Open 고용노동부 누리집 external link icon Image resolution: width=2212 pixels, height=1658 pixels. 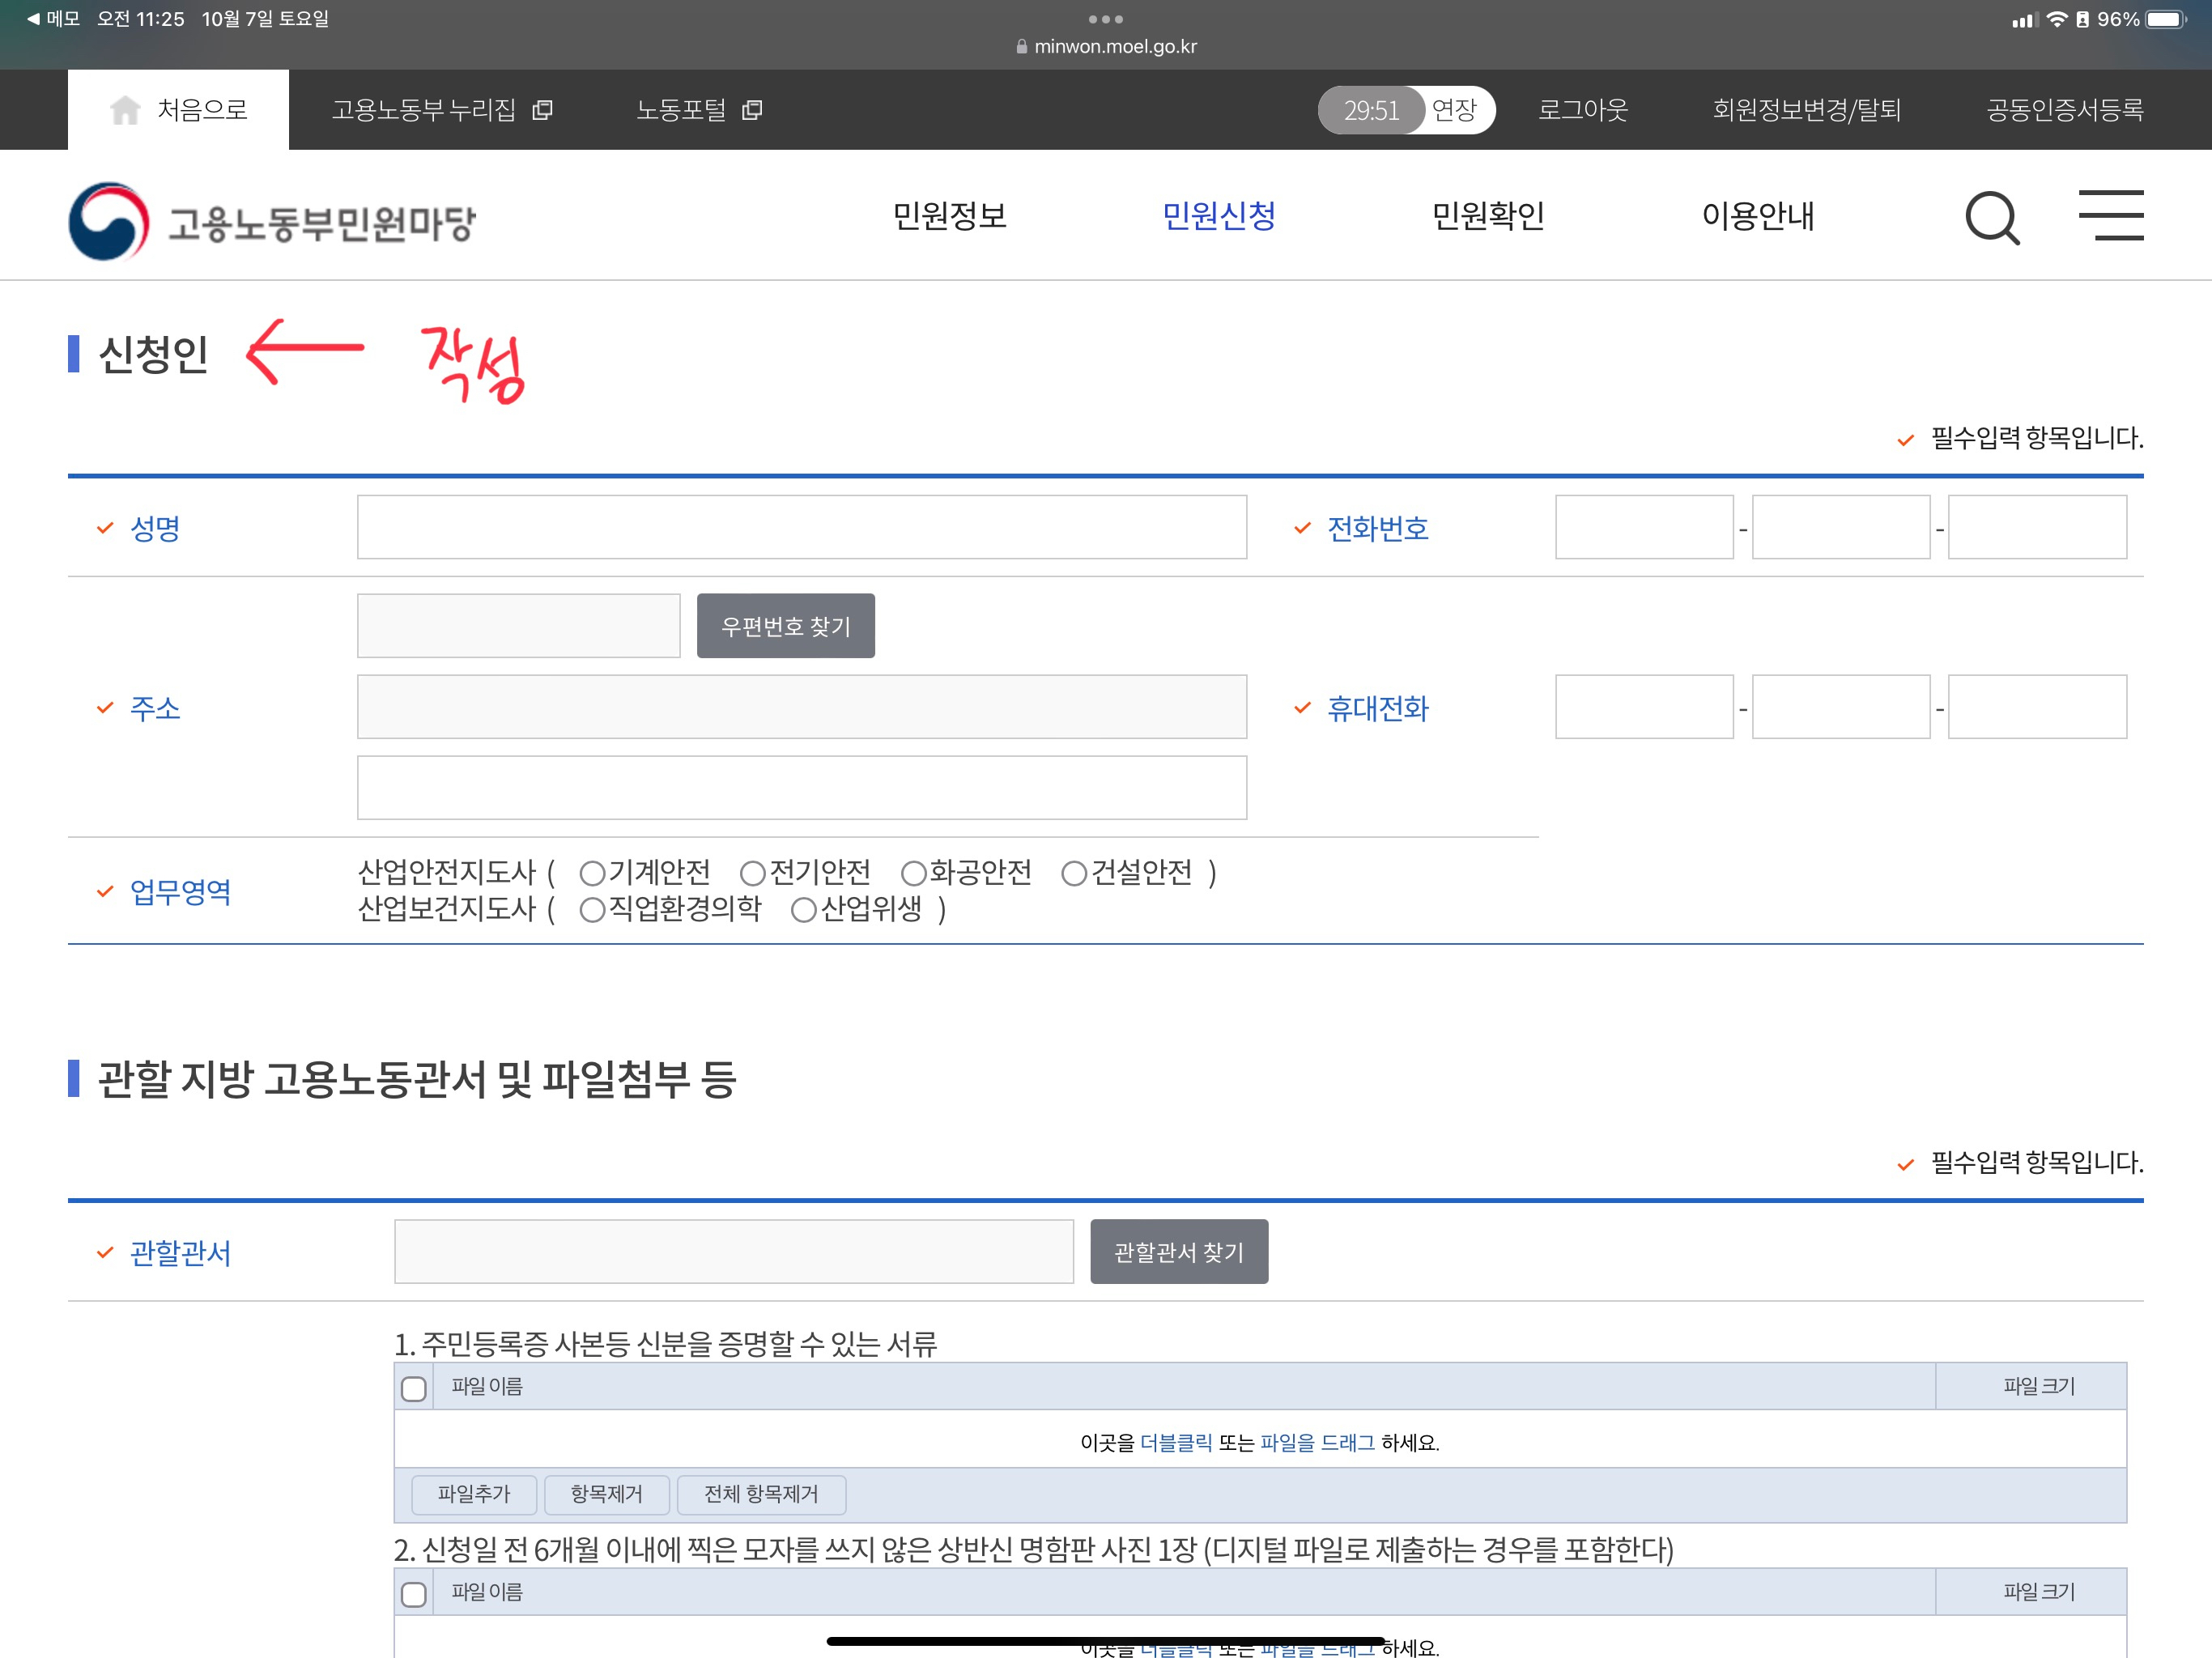click(x=542, y=110)
